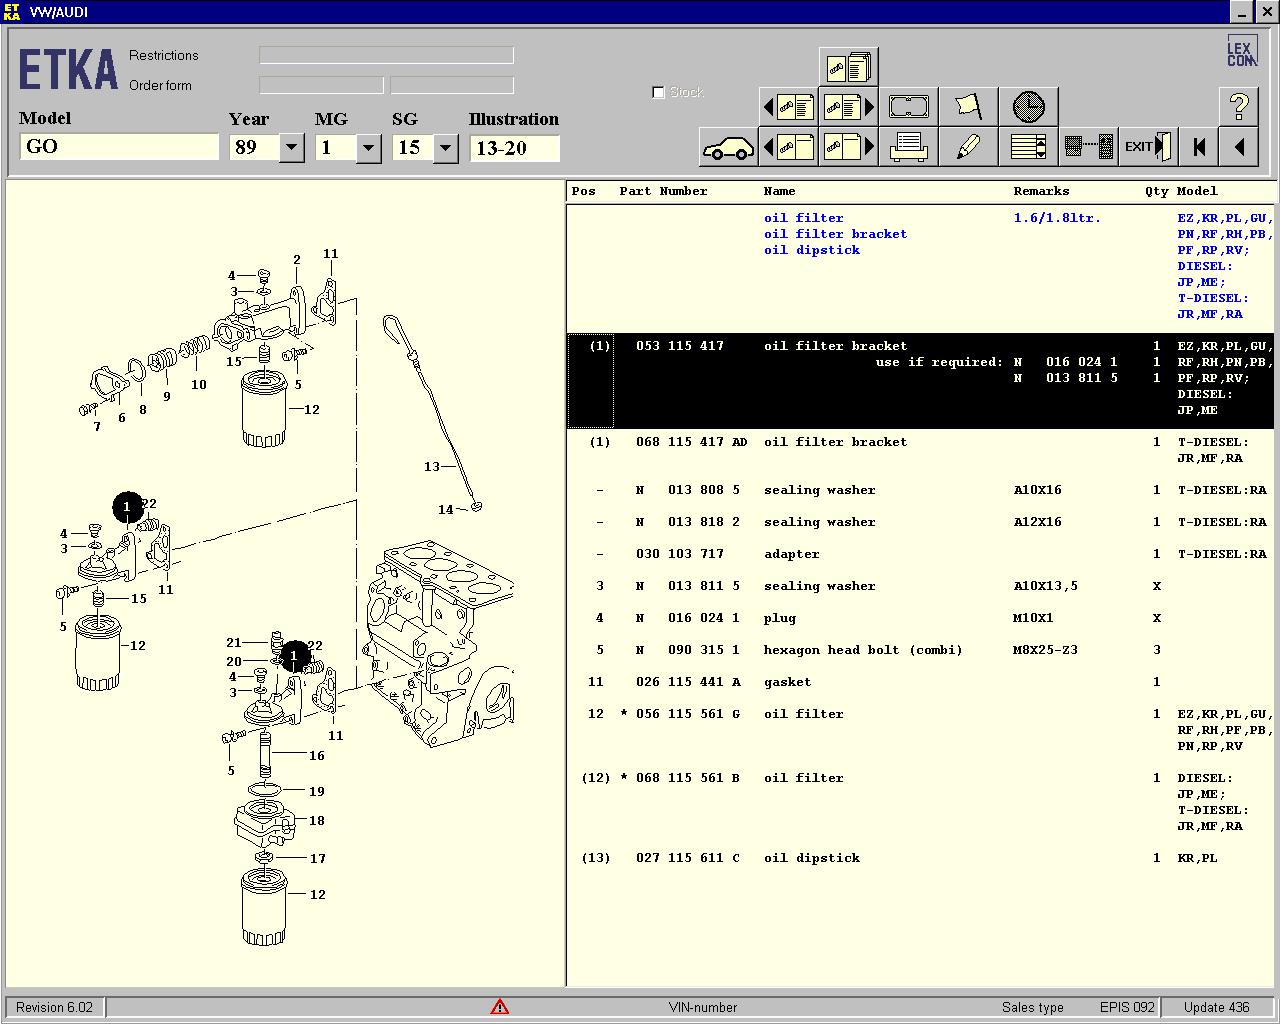Open the illustration overview pages icon
1280x1024 pixels.
pyautogui.click(x=848, y=67)
